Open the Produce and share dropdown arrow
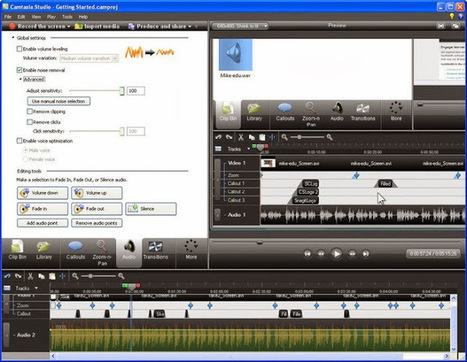Viewport: 467px width, 362px height. pyautogui.click(x=190, y=26)
